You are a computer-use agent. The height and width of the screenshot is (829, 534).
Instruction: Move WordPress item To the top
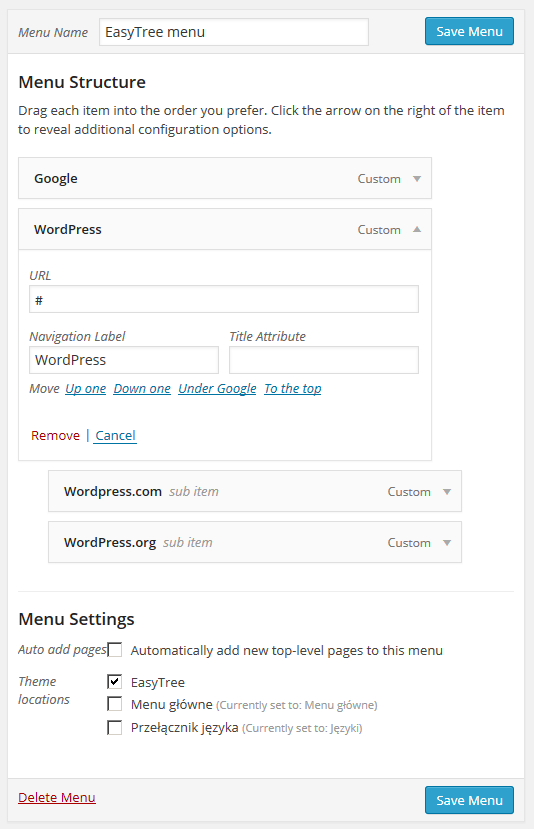coord(293,389)
